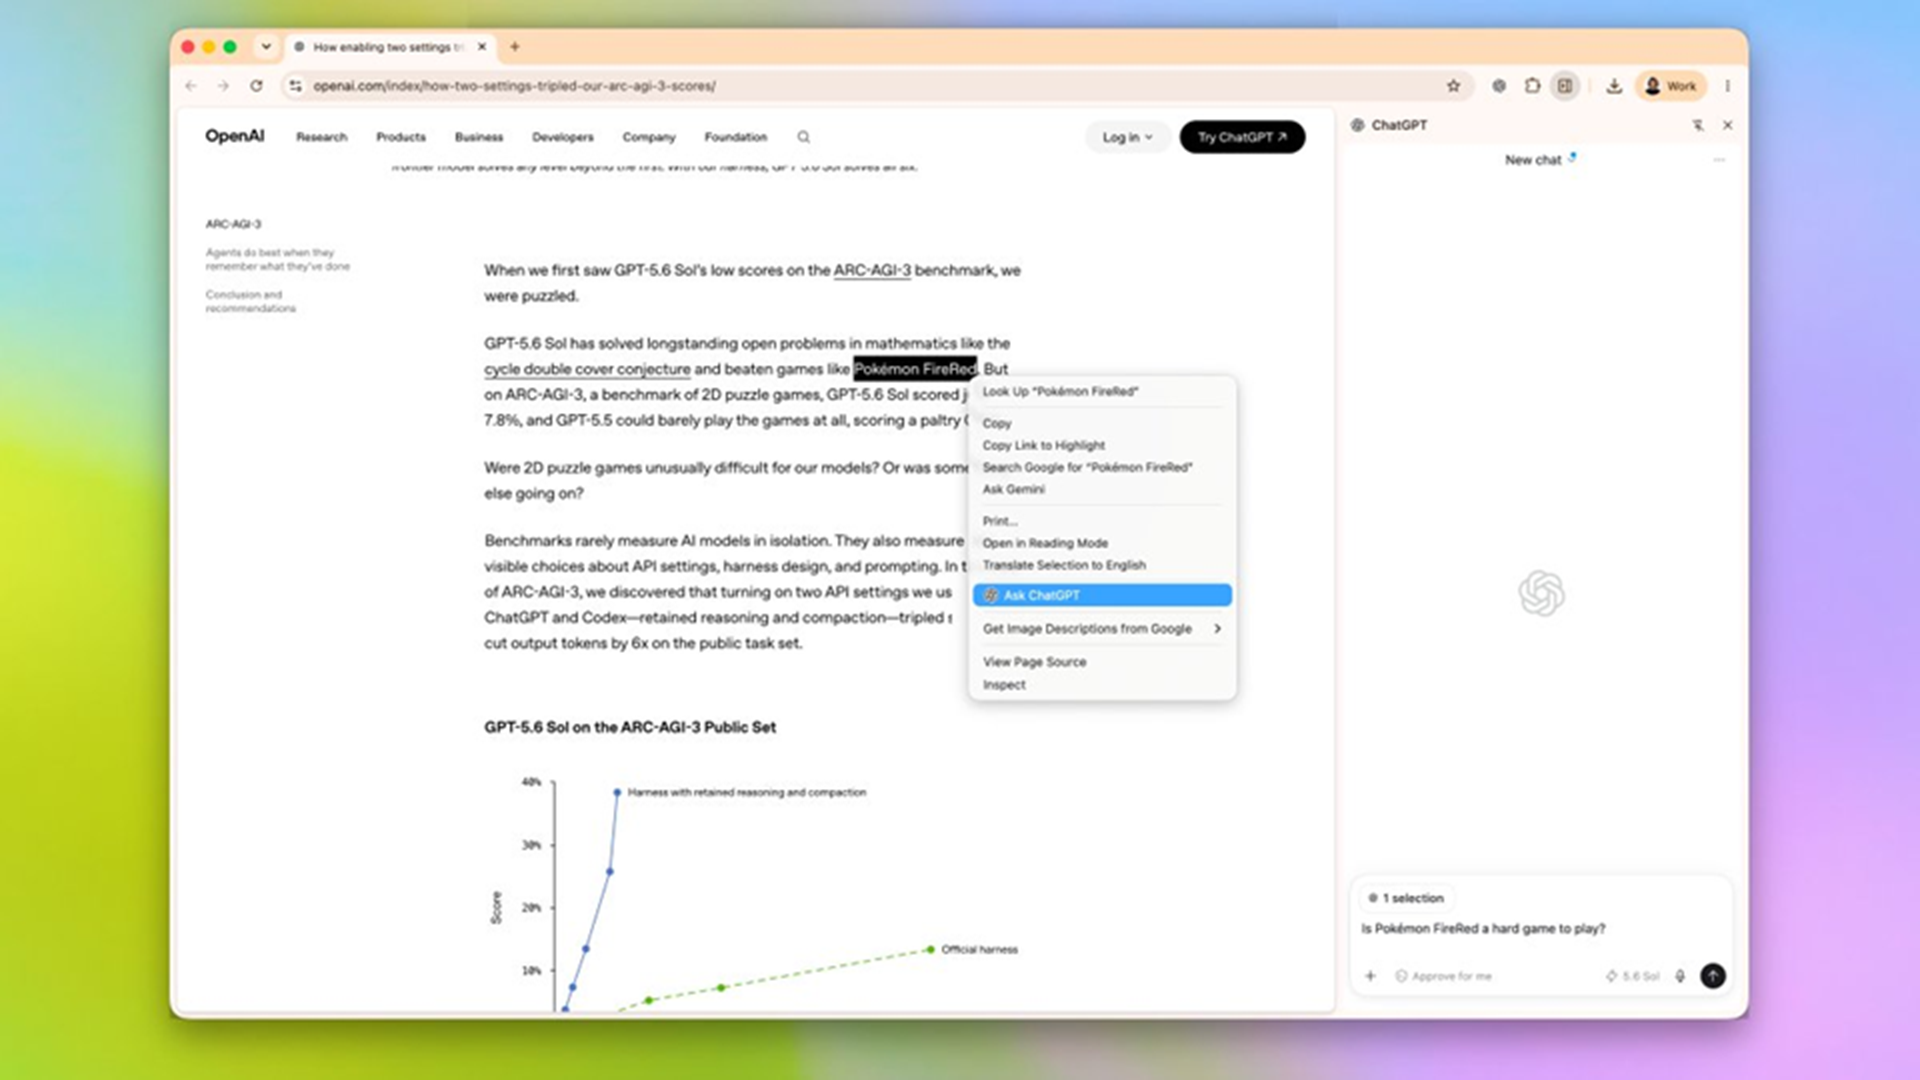Open the Extensions puzzle icon

(1532, 86)
